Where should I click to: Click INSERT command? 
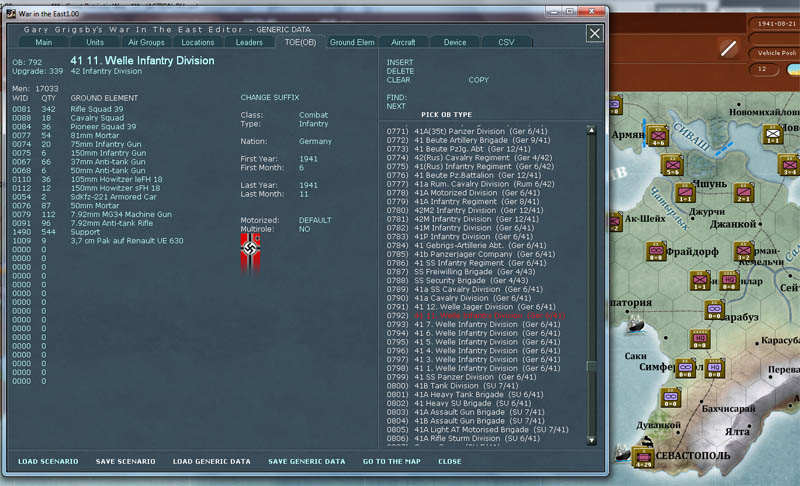(399, 62)
